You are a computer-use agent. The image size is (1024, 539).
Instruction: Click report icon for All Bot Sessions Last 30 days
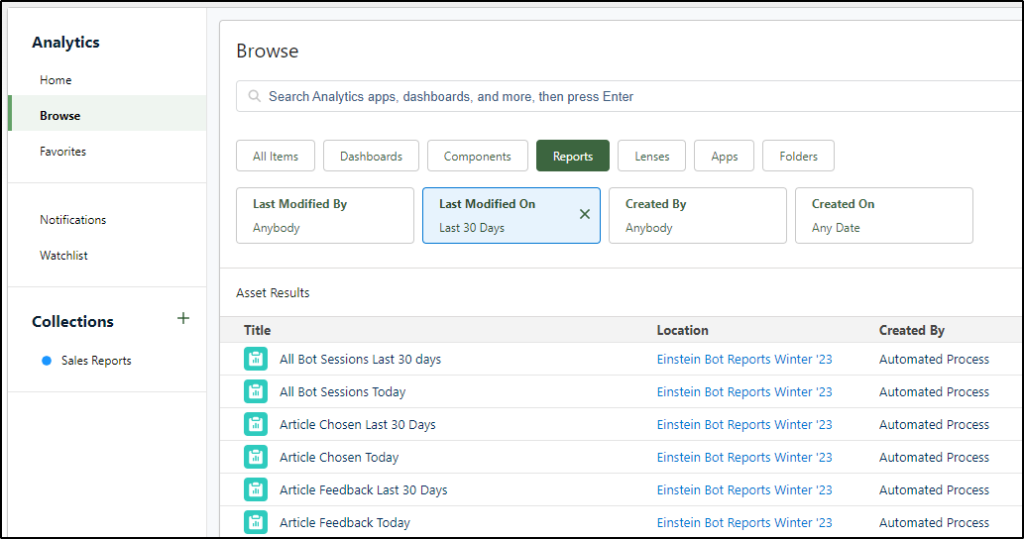[x=256, y=359]
